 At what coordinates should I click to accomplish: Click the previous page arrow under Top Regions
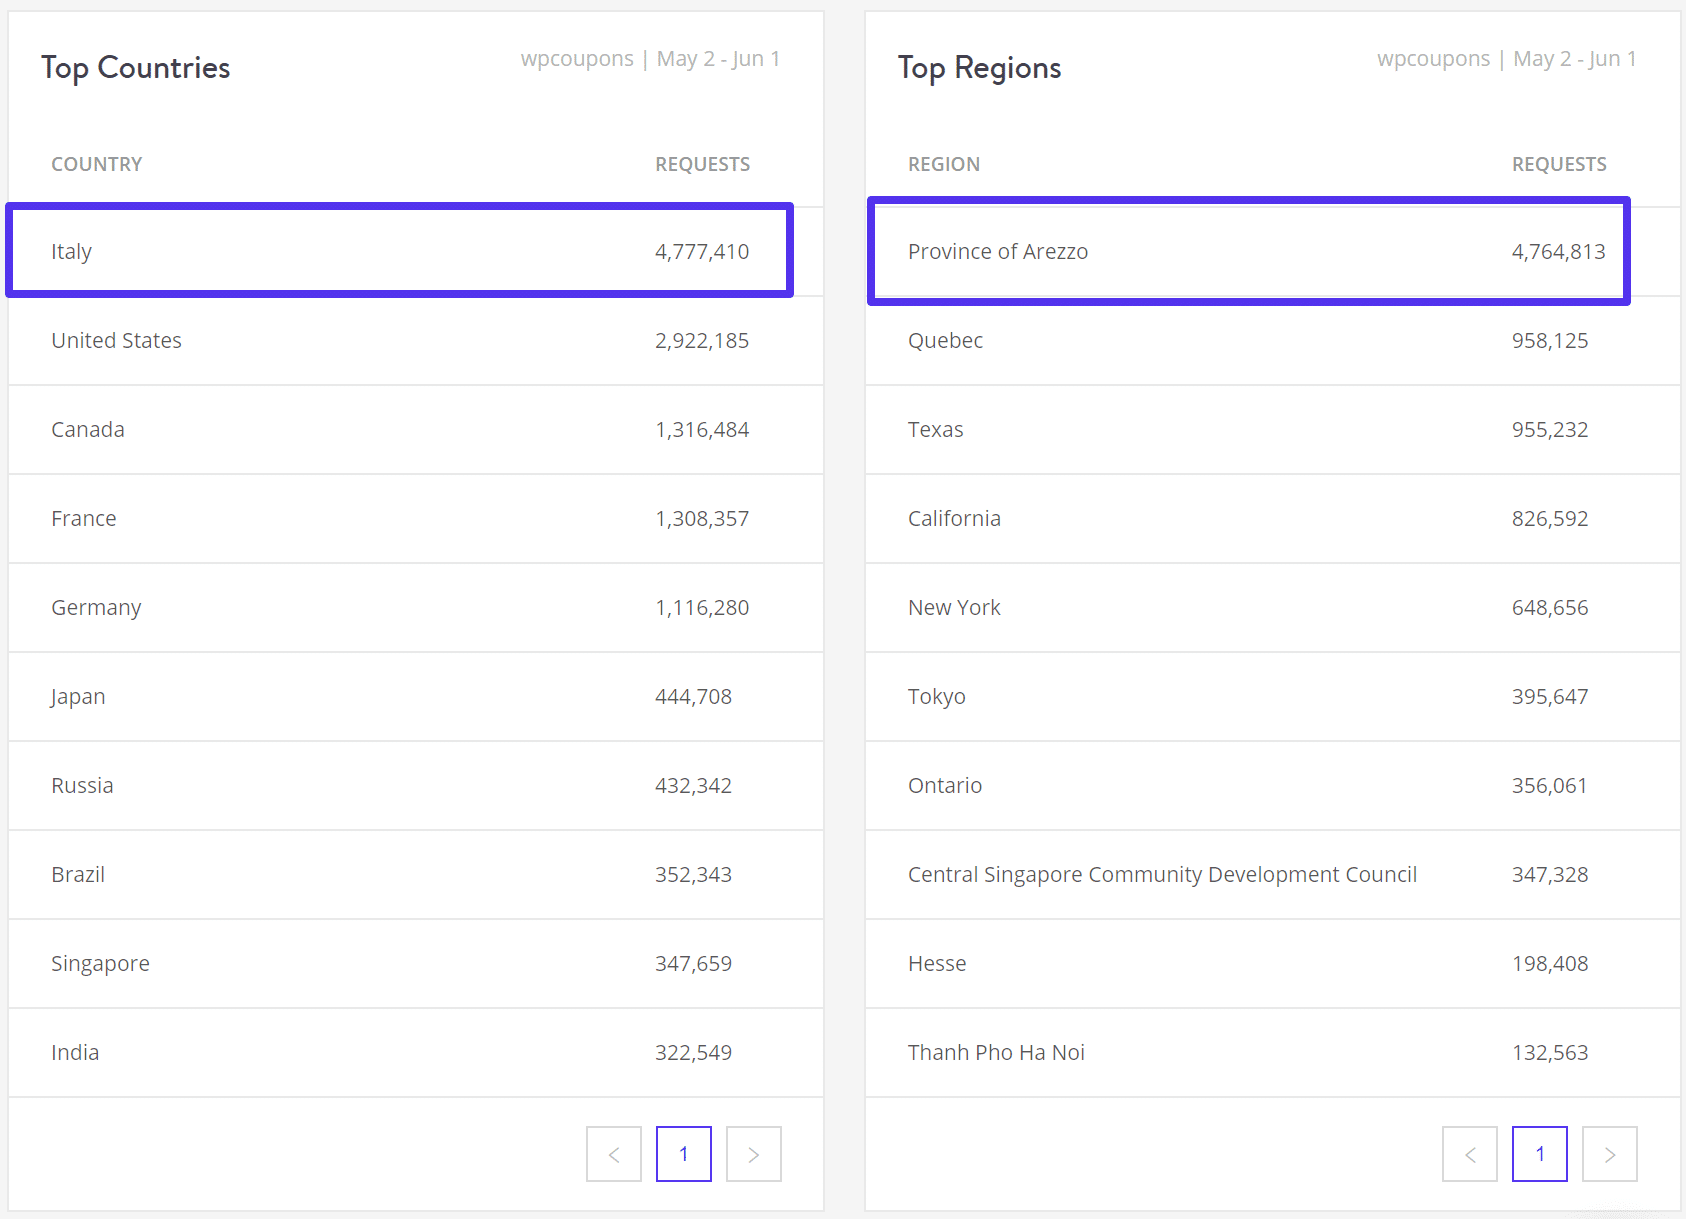pos(1469,1153)
